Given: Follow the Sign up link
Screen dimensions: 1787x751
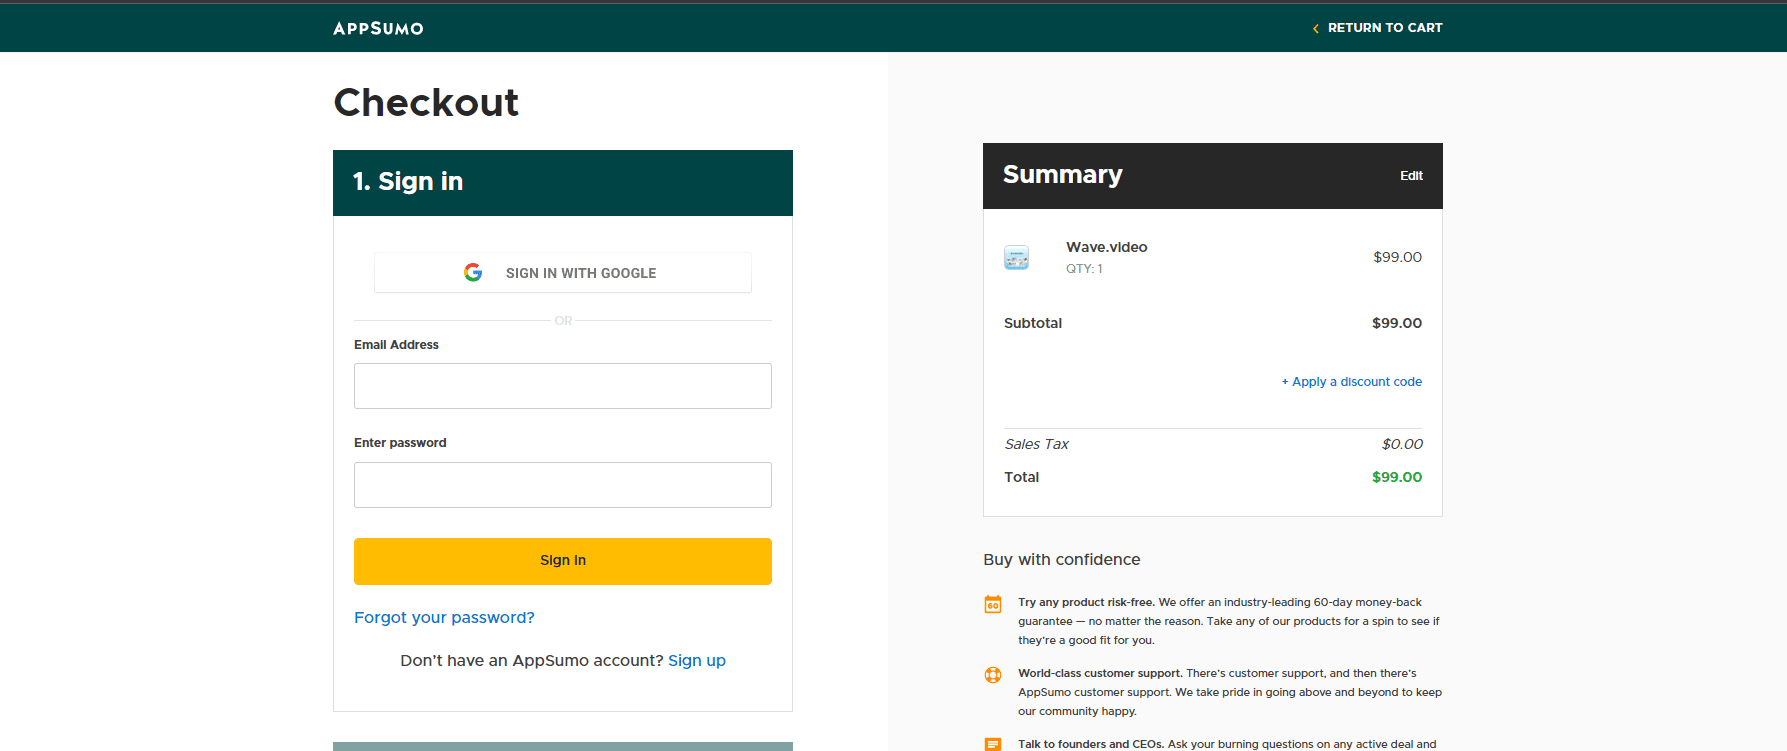Looking at the screenshot, I should [696, 661].
